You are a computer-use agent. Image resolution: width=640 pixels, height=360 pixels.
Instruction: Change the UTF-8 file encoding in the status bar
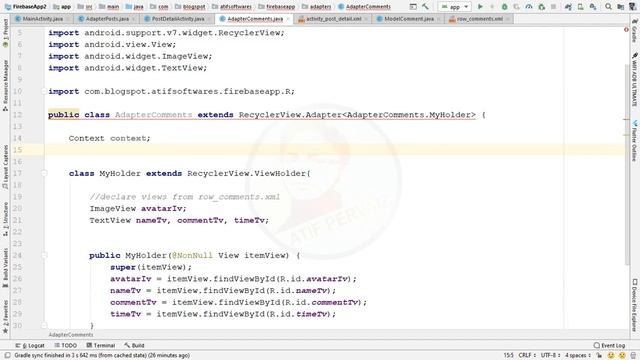click(551, 356)
